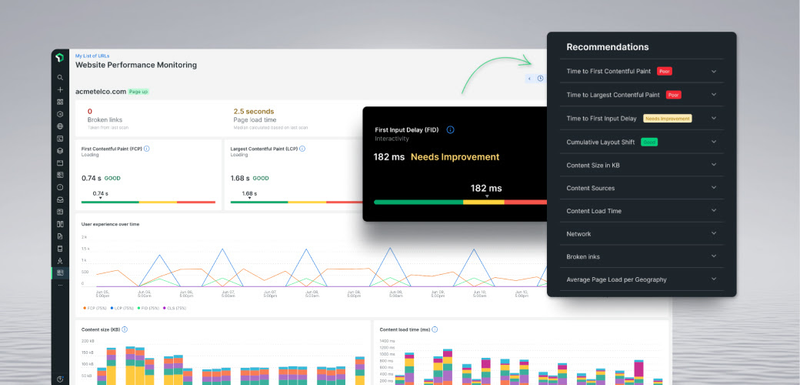Expand the Time to First Contentful Paint recommendation
This screenshot has height=385, width=800.
click(x=642, y=71)
